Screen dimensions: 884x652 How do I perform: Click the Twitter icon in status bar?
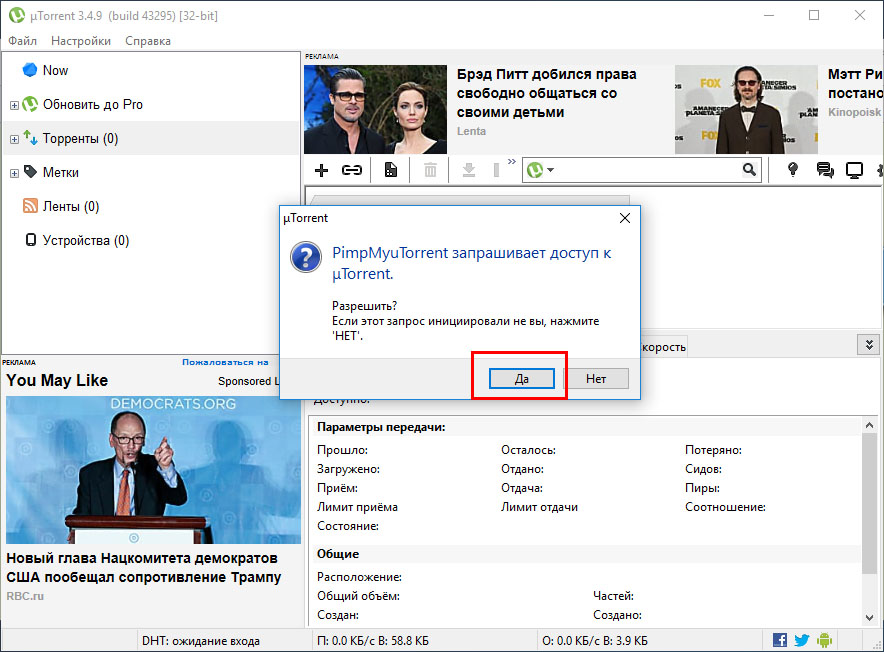[802, 640]
